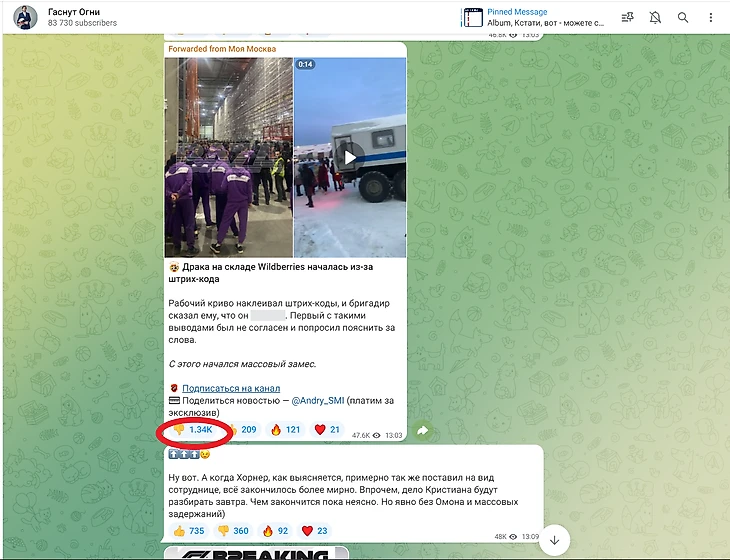Toggle the 360 thumbs-down reaction
This screenshot has width=730, height=560.
coord(234,531)
